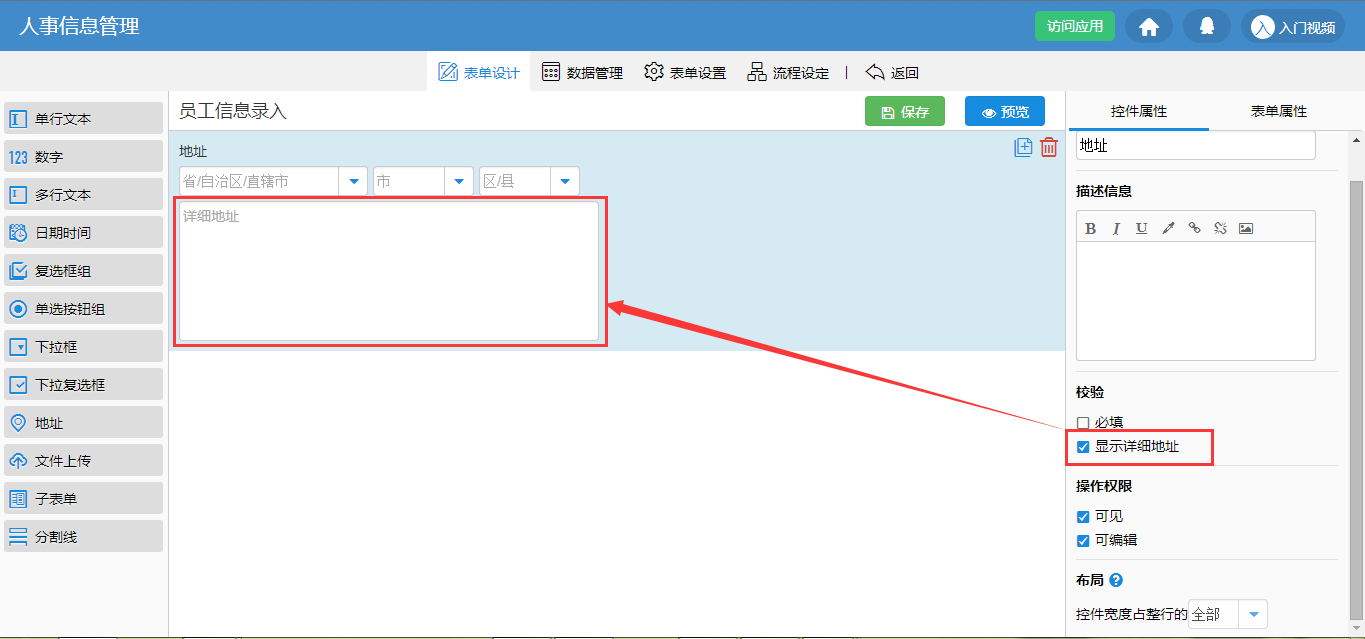Screen dimensions: 1365x639
Task: Switch to 表单设计 tab
Action: tap(480, 72)
